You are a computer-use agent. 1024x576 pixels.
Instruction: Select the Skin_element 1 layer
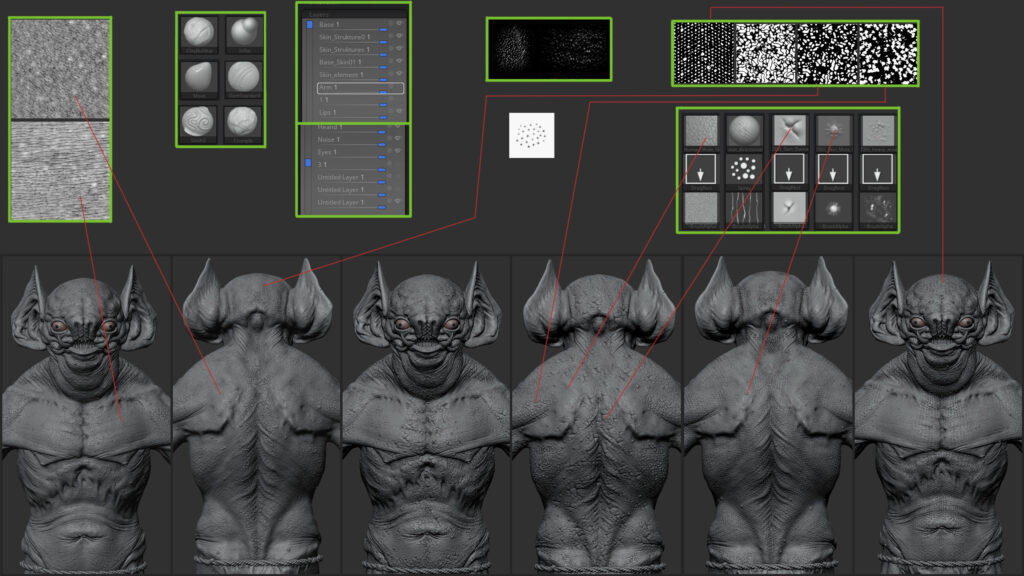(x=360, y=74)
